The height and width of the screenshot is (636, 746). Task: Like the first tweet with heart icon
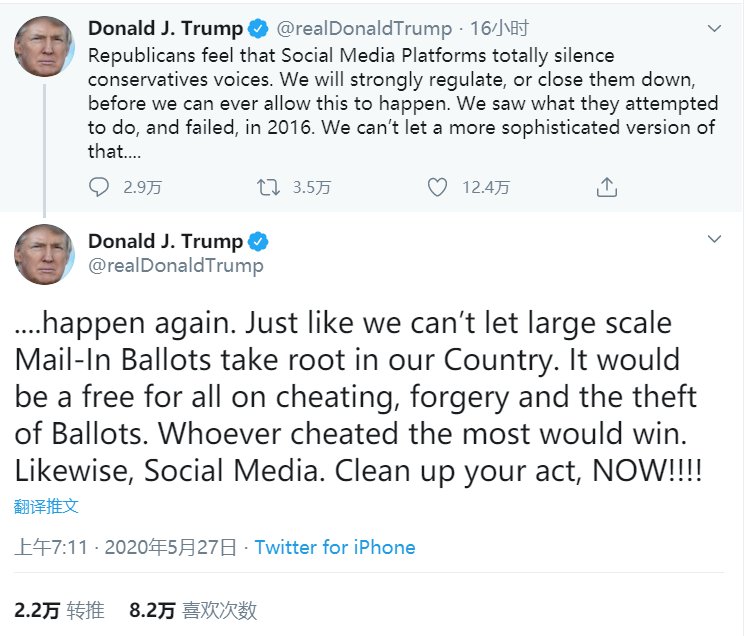tap(437, 187)
